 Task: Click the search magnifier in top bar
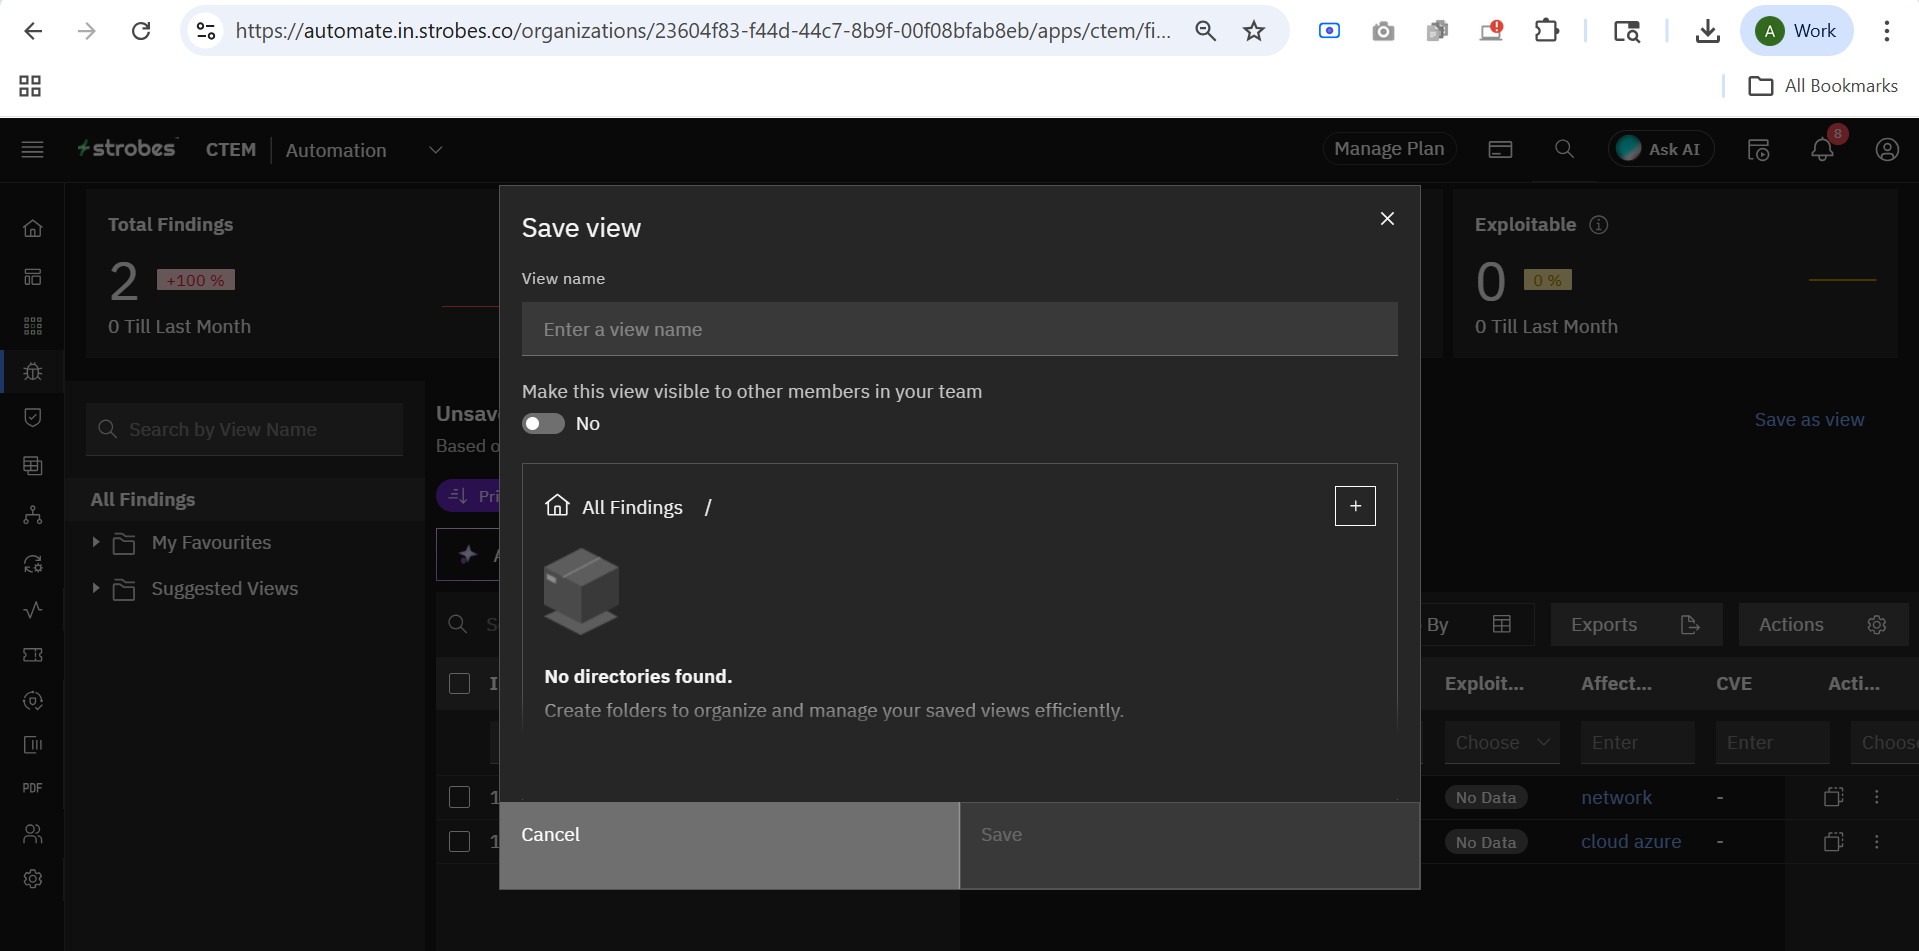(x=1564, y=150)
